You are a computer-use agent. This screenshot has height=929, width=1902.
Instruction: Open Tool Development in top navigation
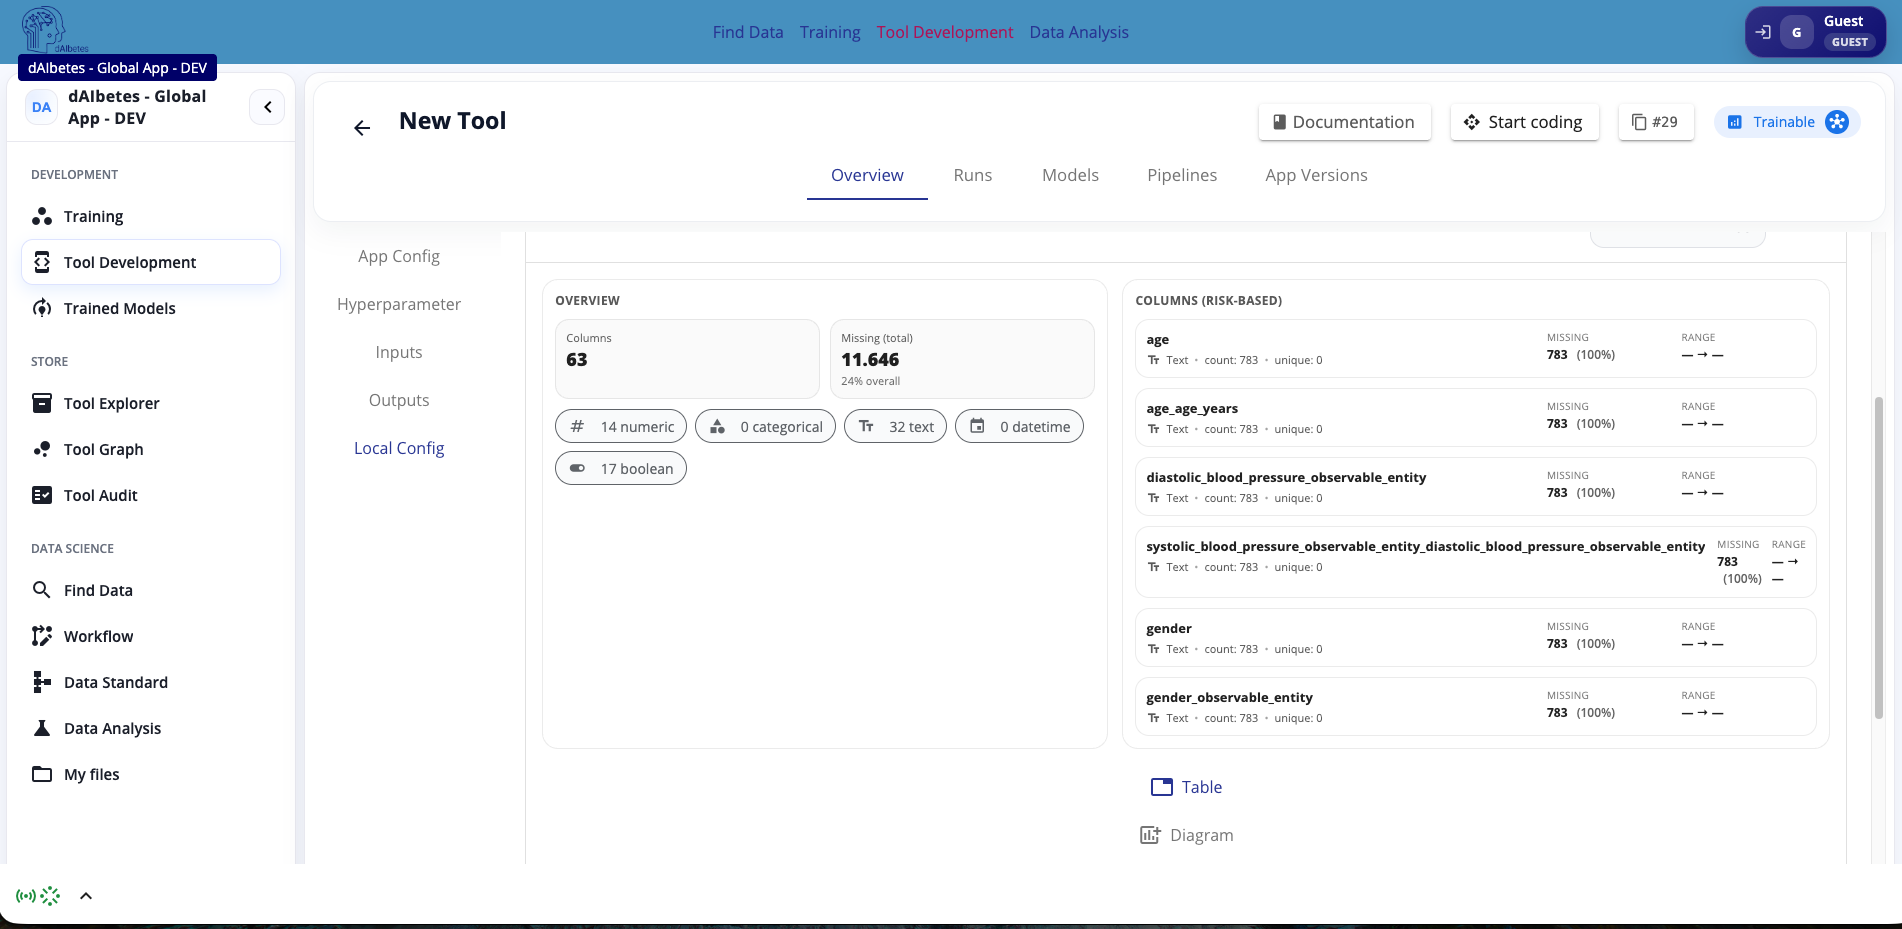point(945,32)
